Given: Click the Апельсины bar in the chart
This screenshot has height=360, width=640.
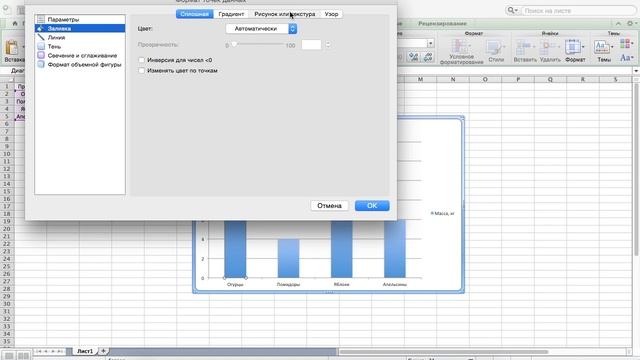Looking at the screenshot, I should pyautogui.click(x=395, y=249).
